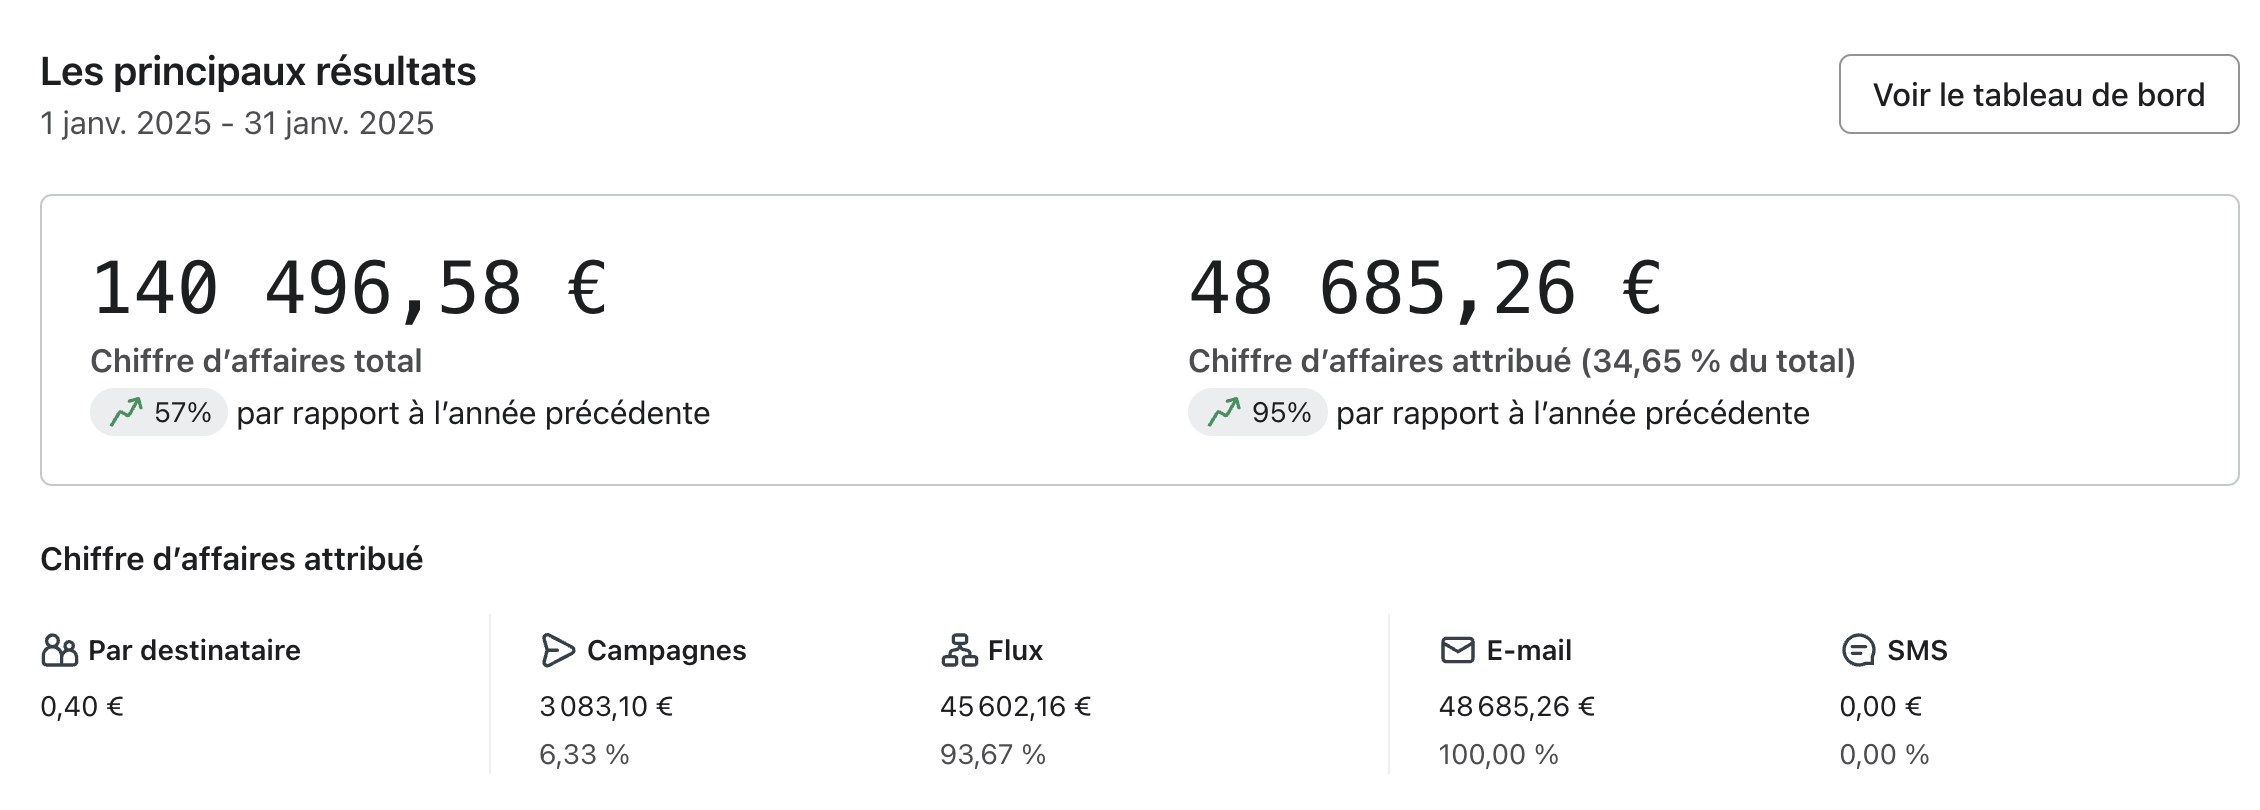Click the SMS label

point(1917,650)
